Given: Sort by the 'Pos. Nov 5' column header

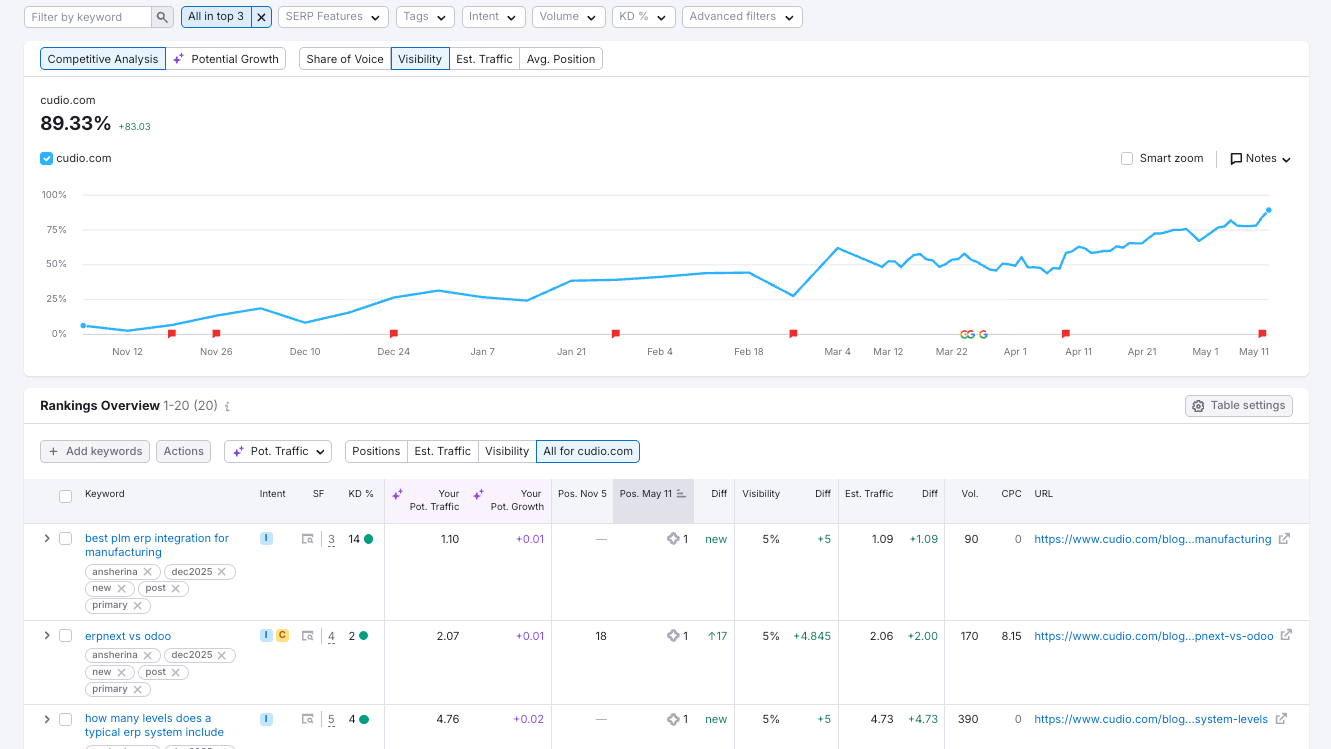Looking at the screenshot, I should [582, 494].
